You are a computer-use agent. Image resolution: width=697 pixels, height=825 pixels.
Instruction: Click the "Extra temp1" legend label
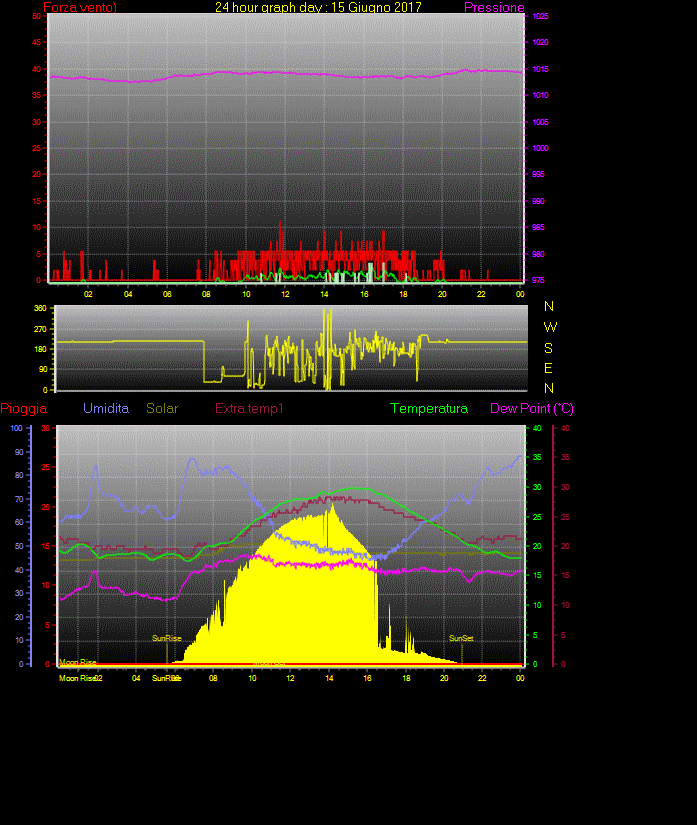coord(249,408)
